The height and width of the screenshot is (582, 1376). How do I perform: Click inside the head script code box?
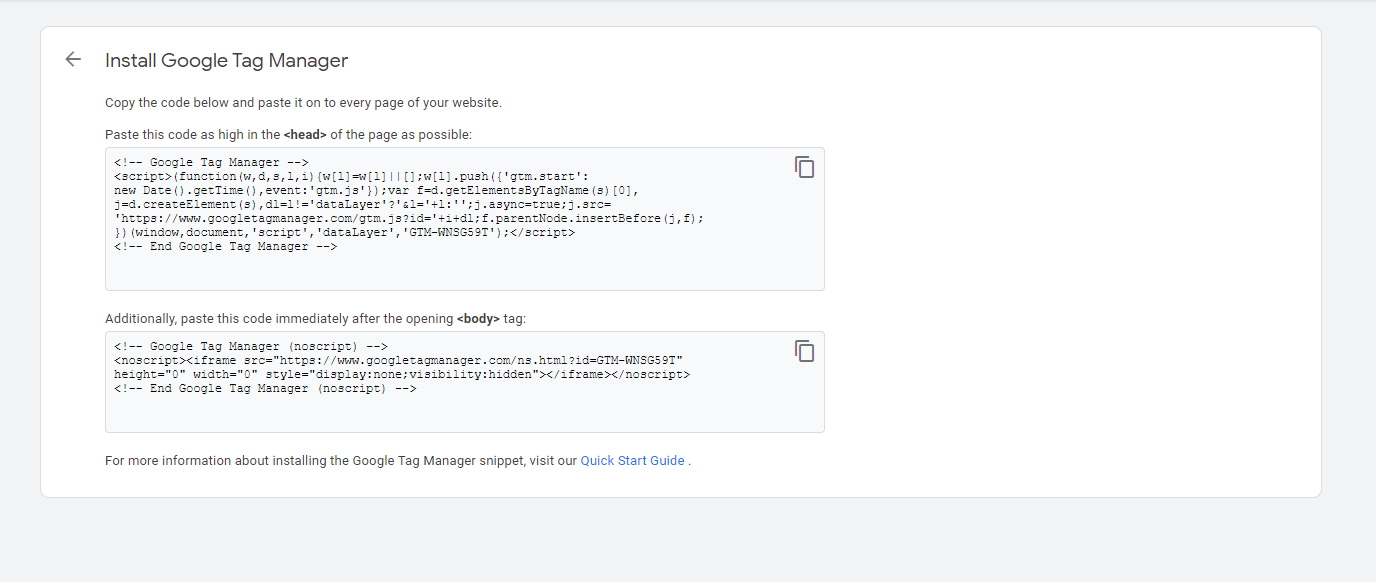pos(465,219)
